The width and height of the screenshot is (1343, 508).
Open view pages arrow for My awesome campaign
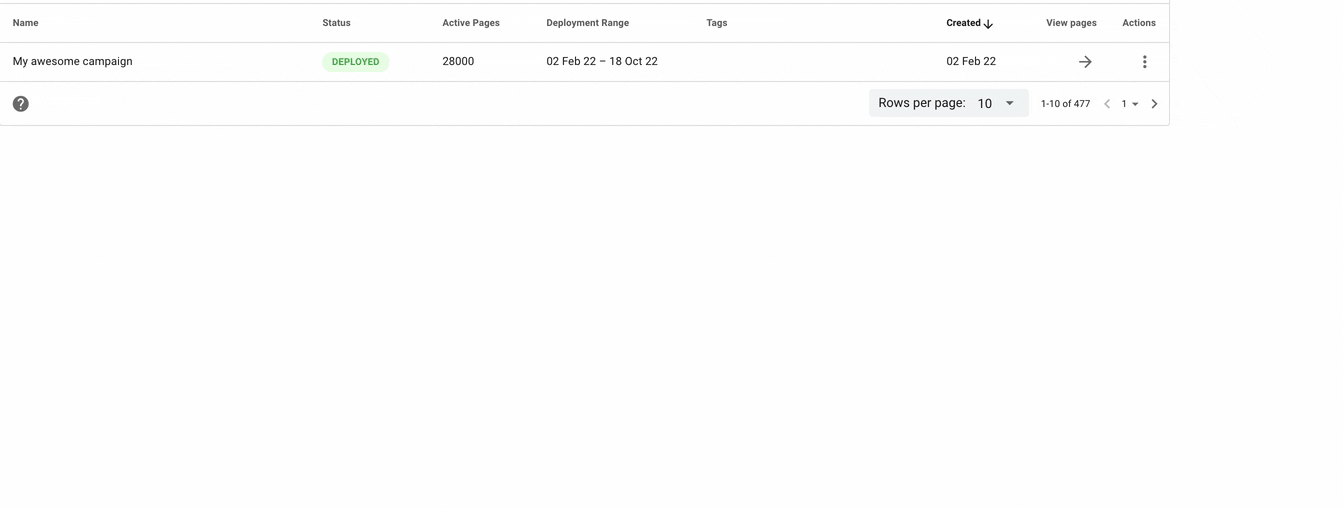point(1085,62)
